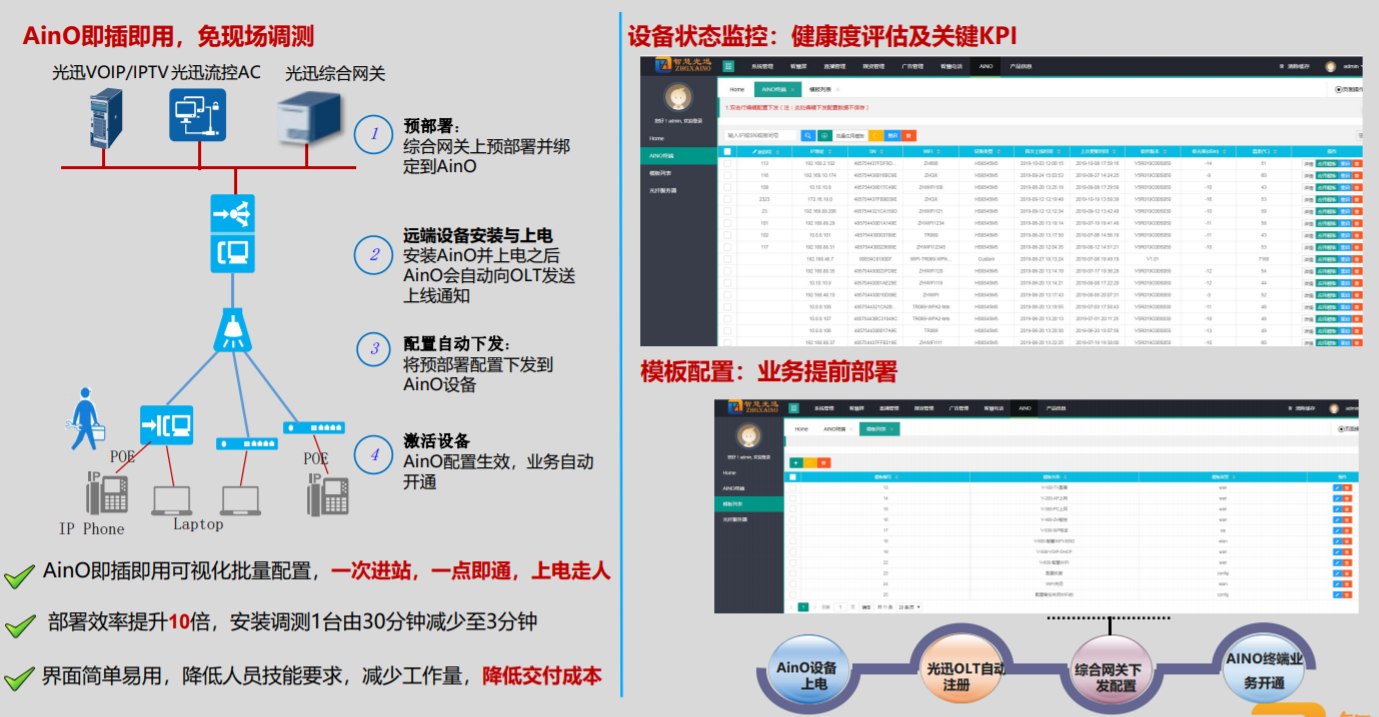Click the 详情 button in device row 113

pyautogui.click(x=1308, y=162)
